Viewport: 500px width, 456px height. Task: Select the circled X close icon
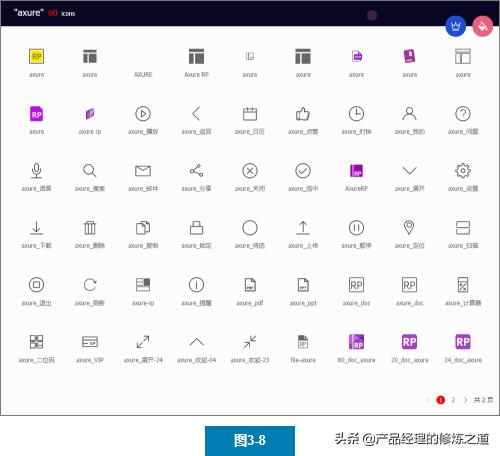pos(250,171)
